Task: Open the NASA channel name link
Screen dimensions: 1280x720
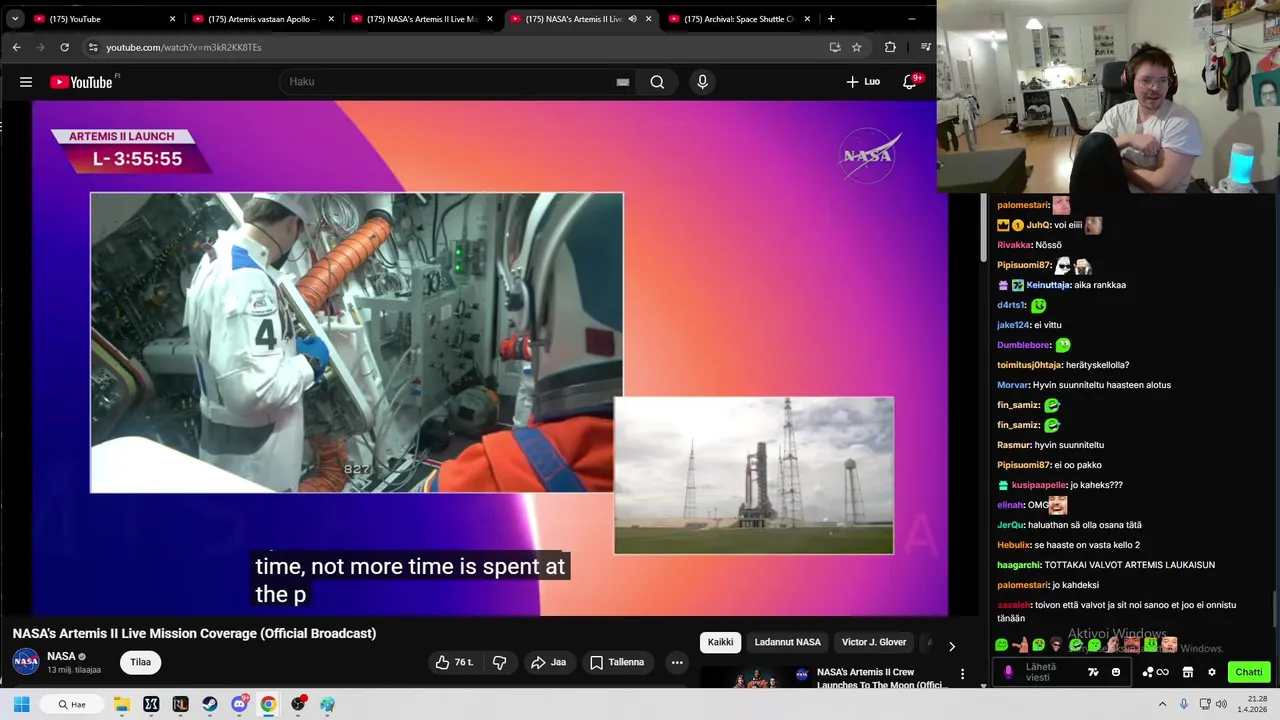Action: click(x=61, y=656)
